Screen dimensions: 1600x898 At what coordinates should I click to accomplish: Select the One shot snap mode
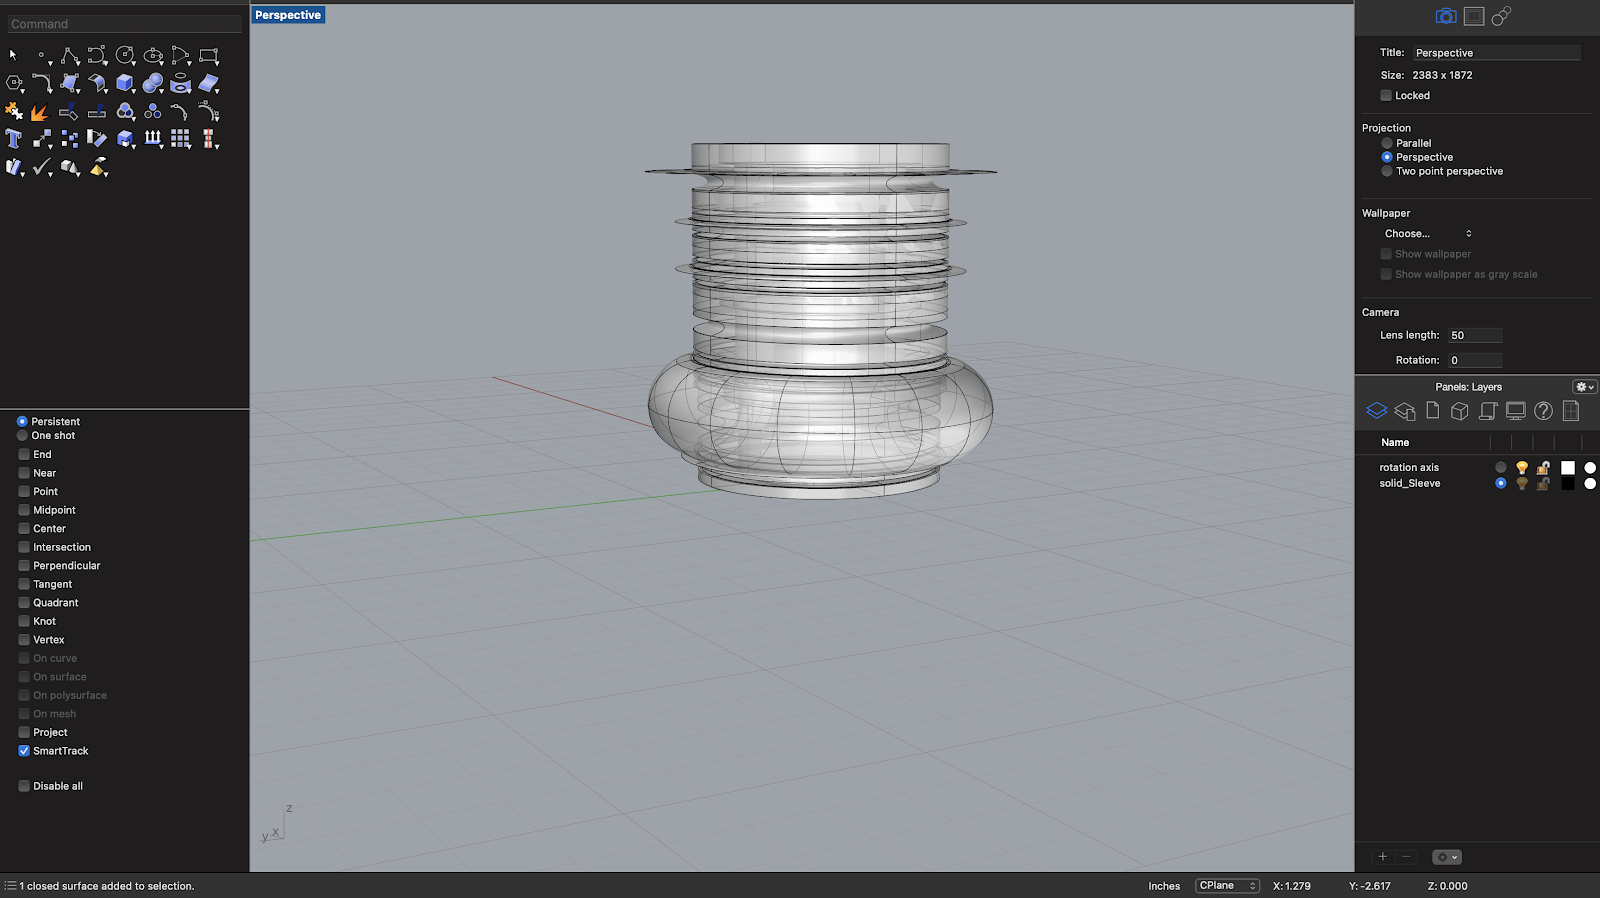(x=22, y=436)
